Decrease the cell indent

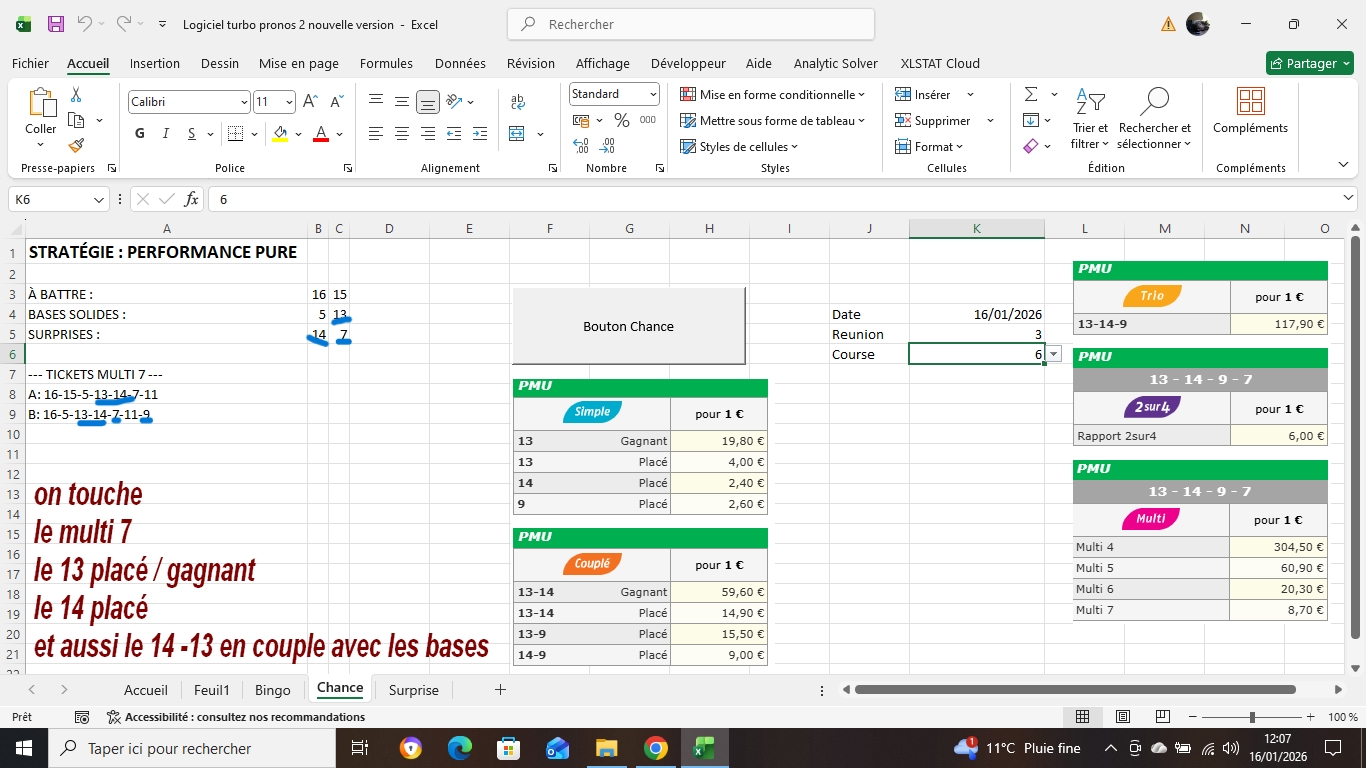[454, 134]
